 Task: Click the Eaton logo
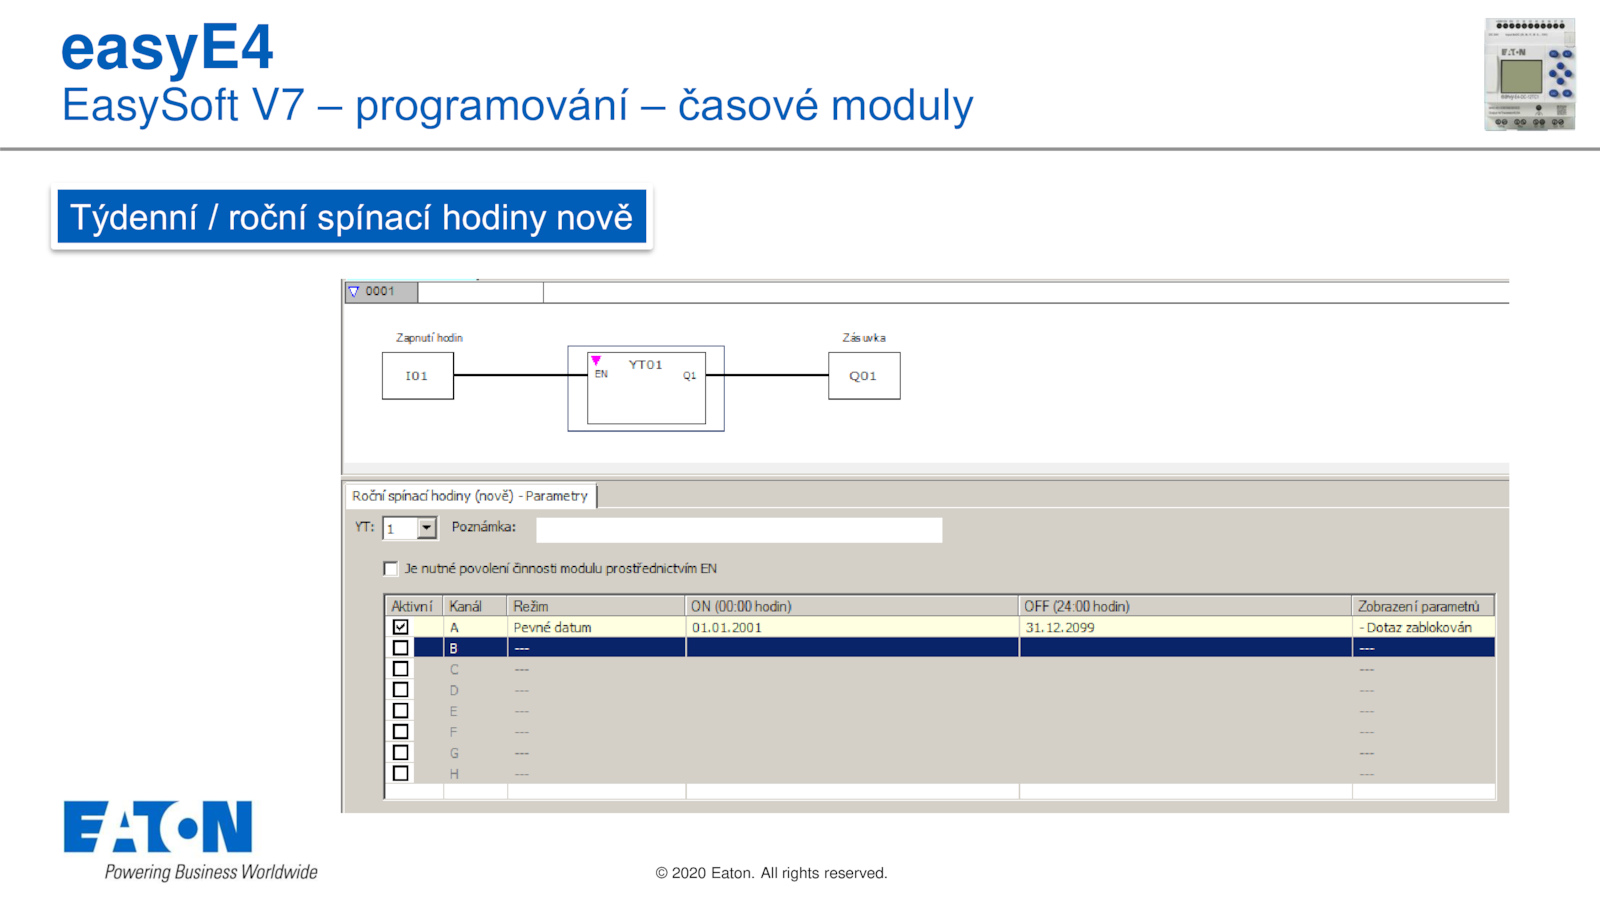click(x=158, y=827)
